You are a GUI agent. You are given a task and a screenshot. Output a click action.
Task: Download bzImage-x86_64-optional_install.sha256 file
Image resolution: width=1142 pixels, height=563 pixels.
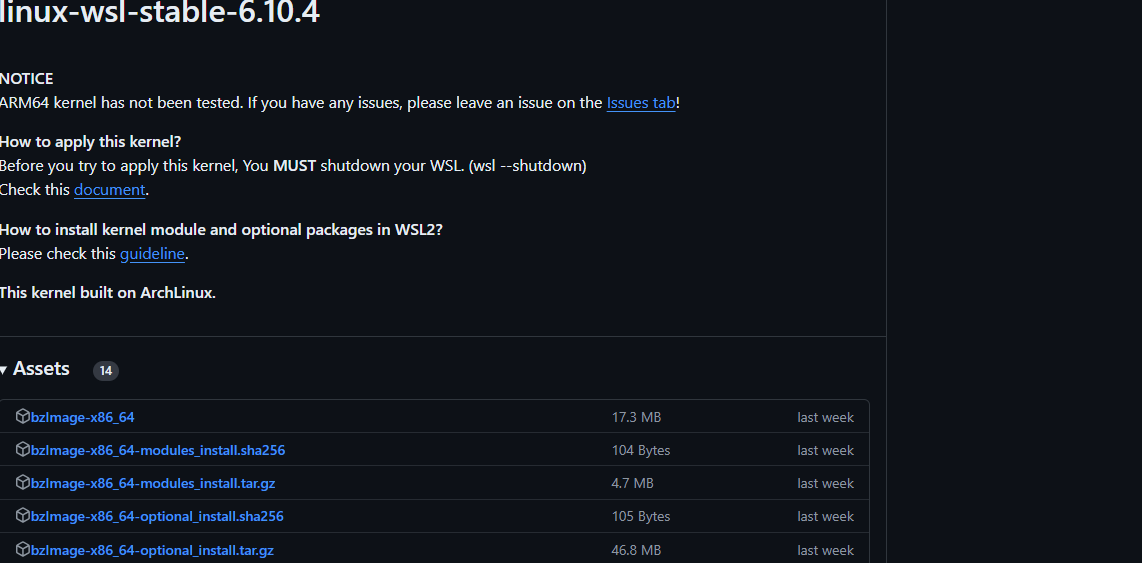pos(157,516)
